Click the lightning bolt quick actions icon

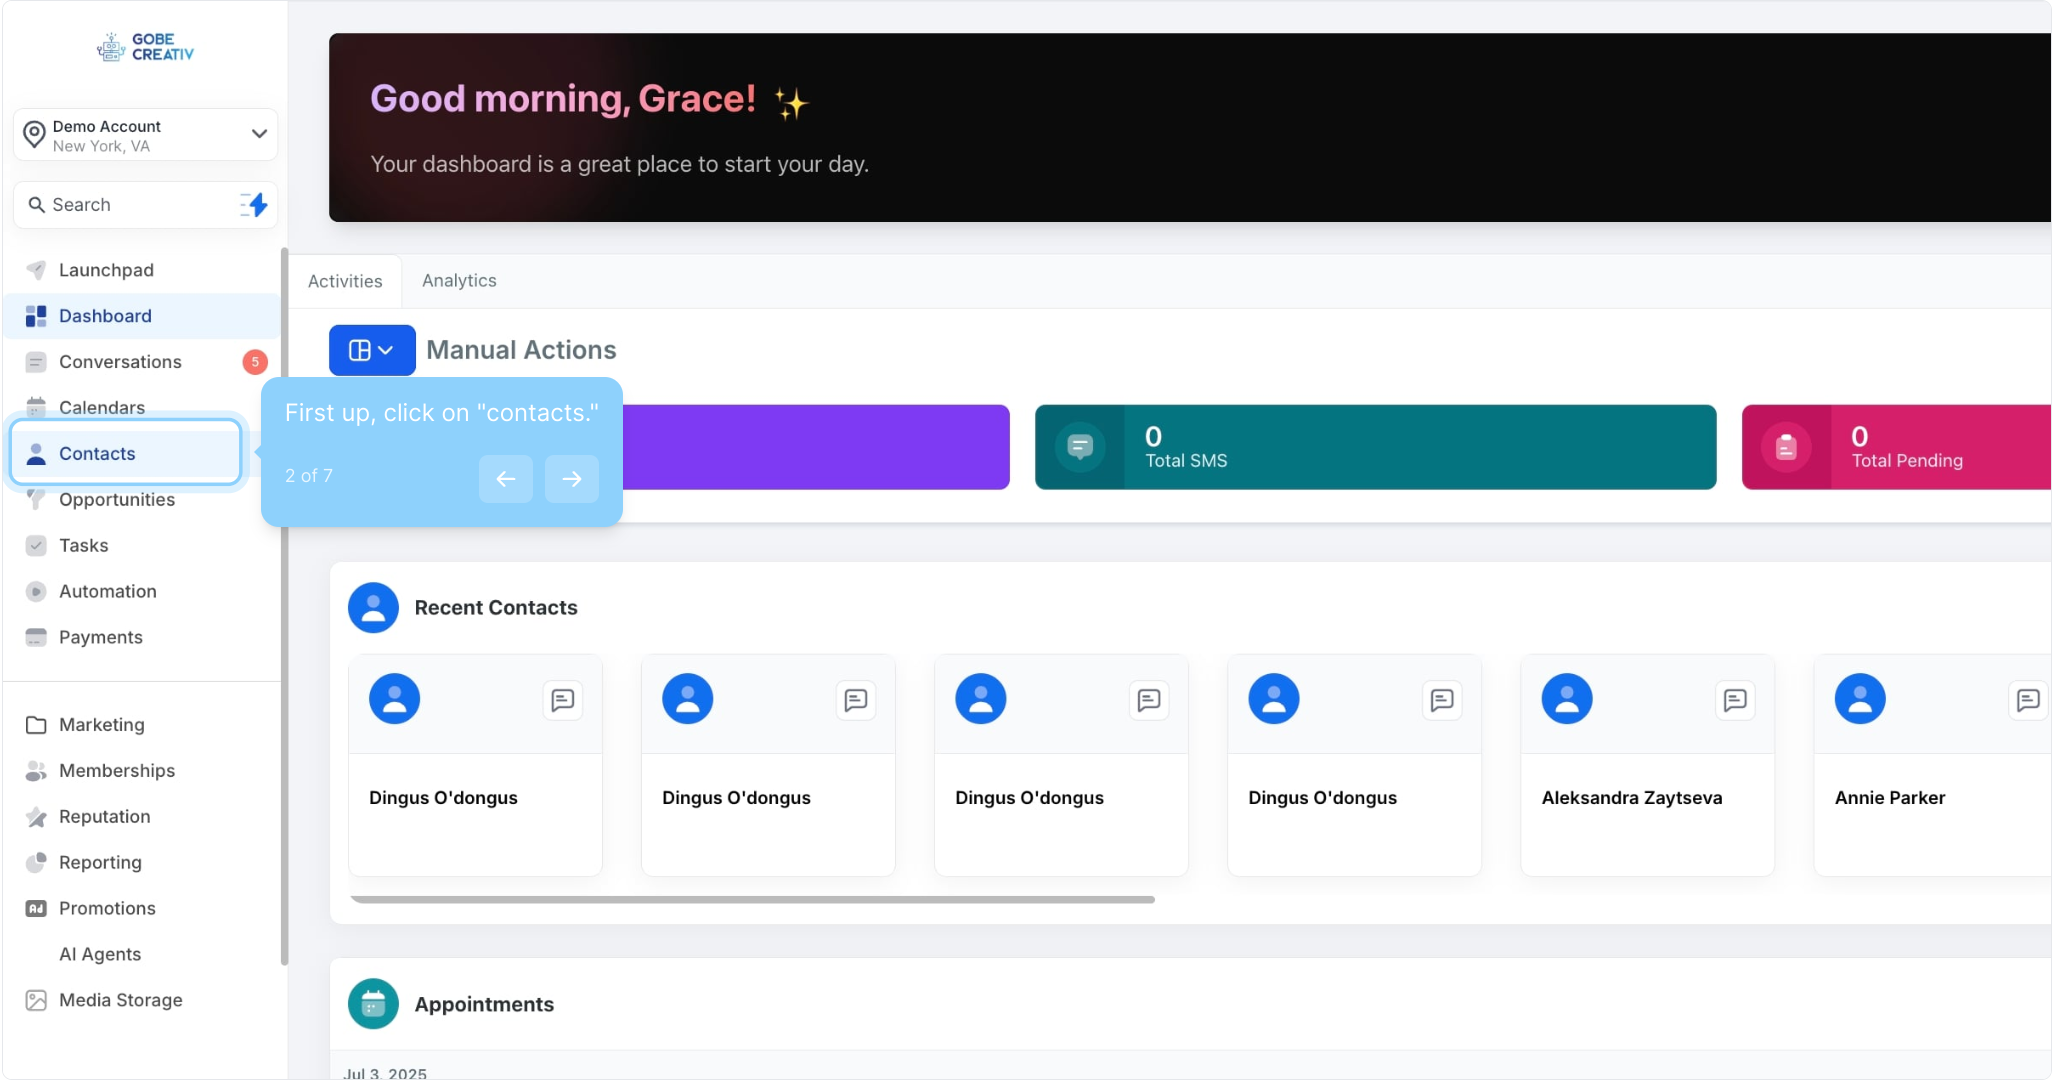point(256,205)
